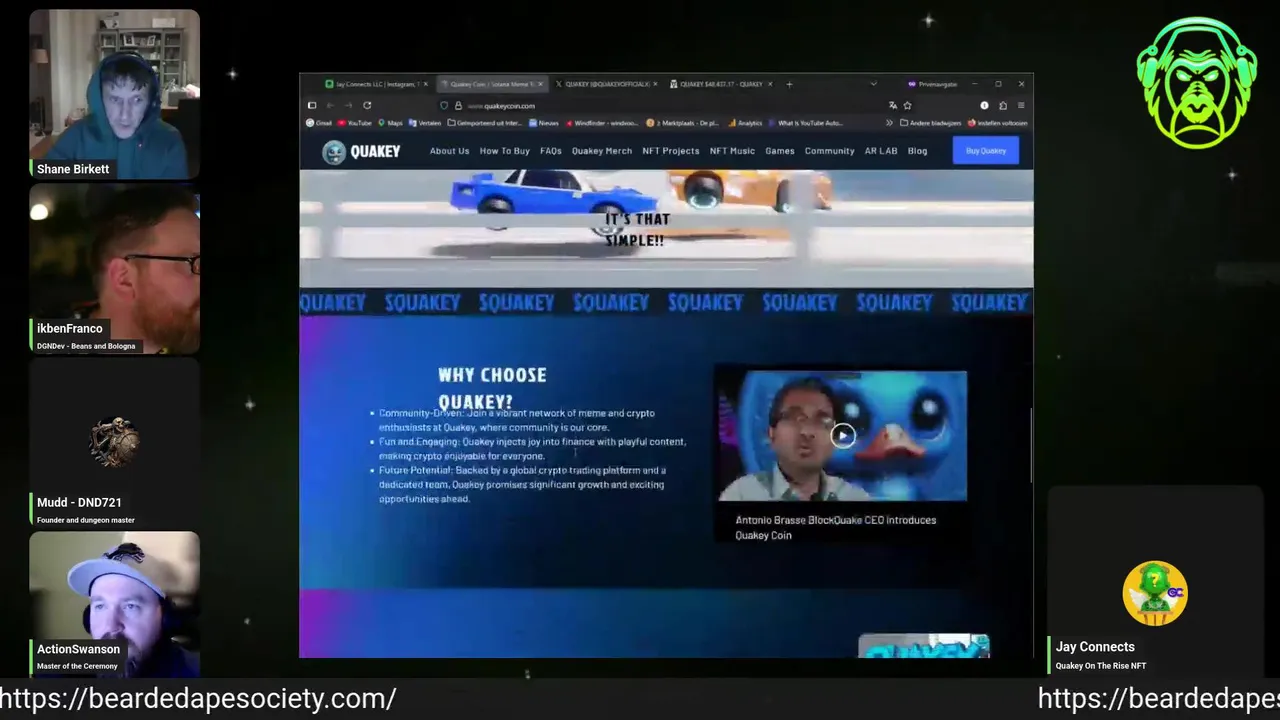Open AR LAB in site navigation
The image size is (1280, 720).
(881, 151)
